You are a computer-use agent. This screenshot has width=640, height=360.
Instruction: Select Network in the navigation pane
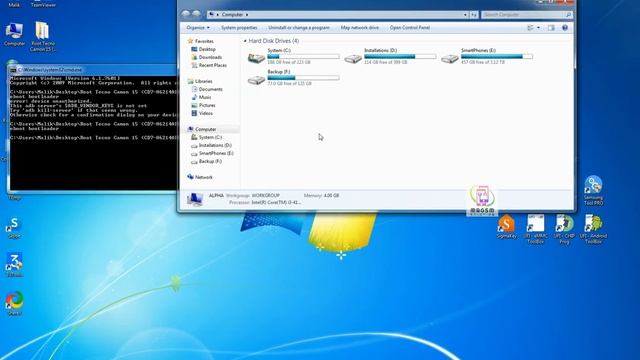pyautogui.click(x=203, y=177)
